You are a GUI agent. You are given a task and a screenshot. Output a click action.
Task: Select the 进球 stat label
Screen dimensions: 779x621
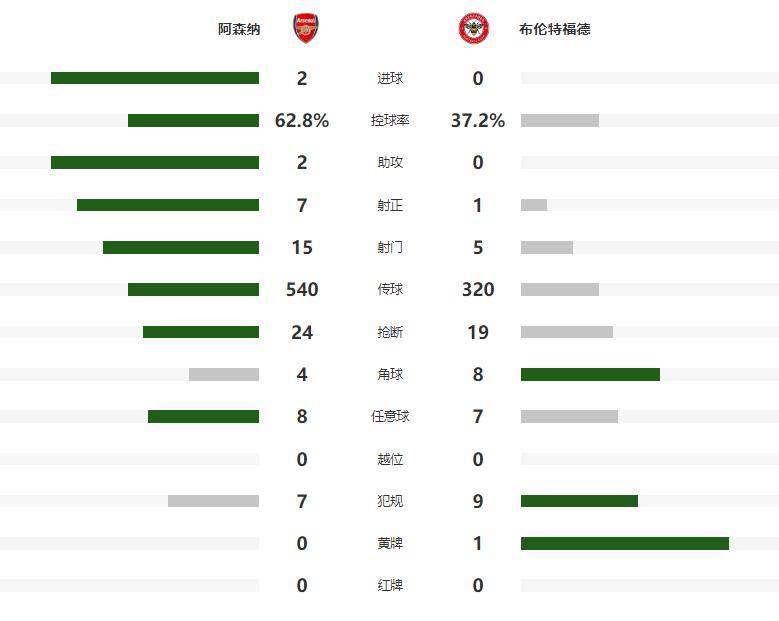(390, 78)
